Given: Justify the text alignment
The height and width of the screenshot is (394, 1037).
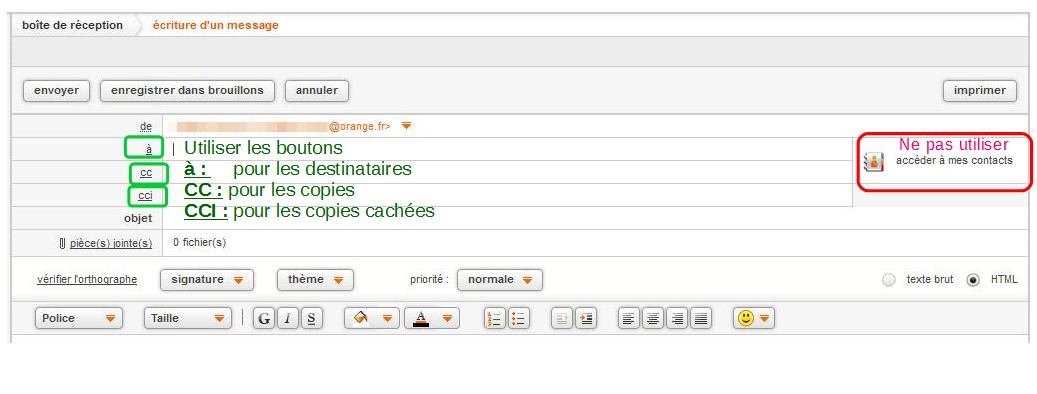Looking at the screenshot, I should pyautogui.click(x=700, y=319).
